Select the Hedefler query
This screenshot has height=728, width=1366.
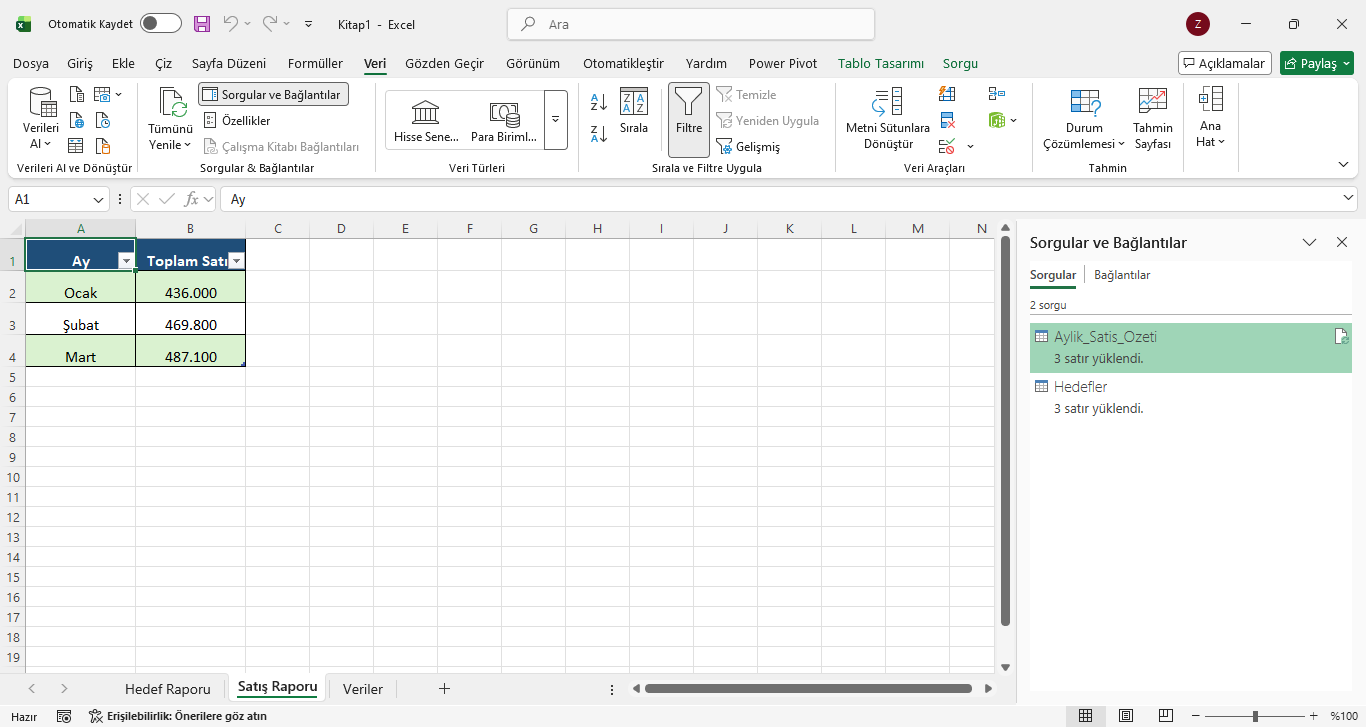point(1190,397)
